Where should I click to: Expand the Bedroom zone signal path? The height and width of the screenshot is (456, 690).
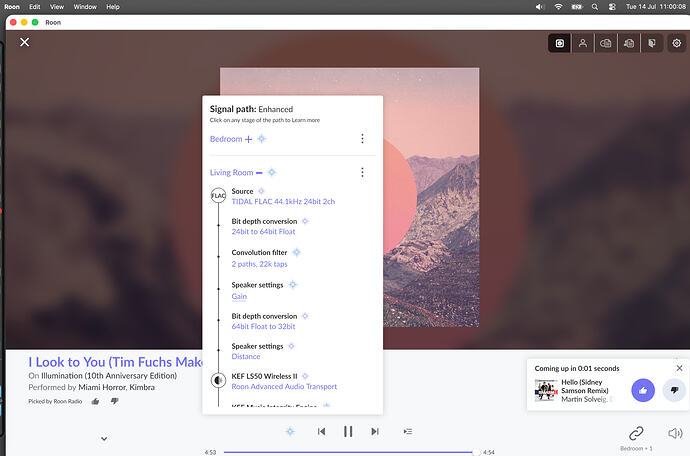(x=249, y=139)
